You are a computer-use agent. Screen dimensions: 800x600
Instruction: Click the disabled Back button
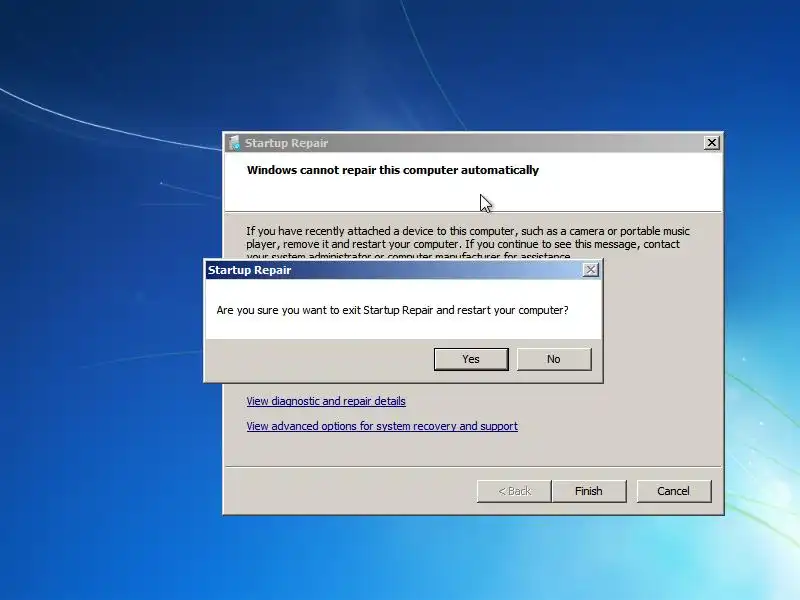click(x=514, y=491)
